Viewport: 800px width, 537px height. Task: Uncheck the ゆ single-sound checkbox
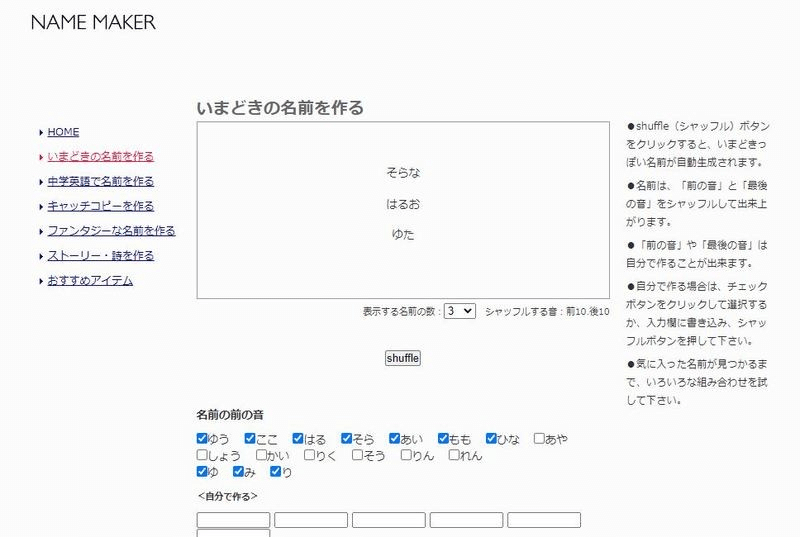(202, 471)
